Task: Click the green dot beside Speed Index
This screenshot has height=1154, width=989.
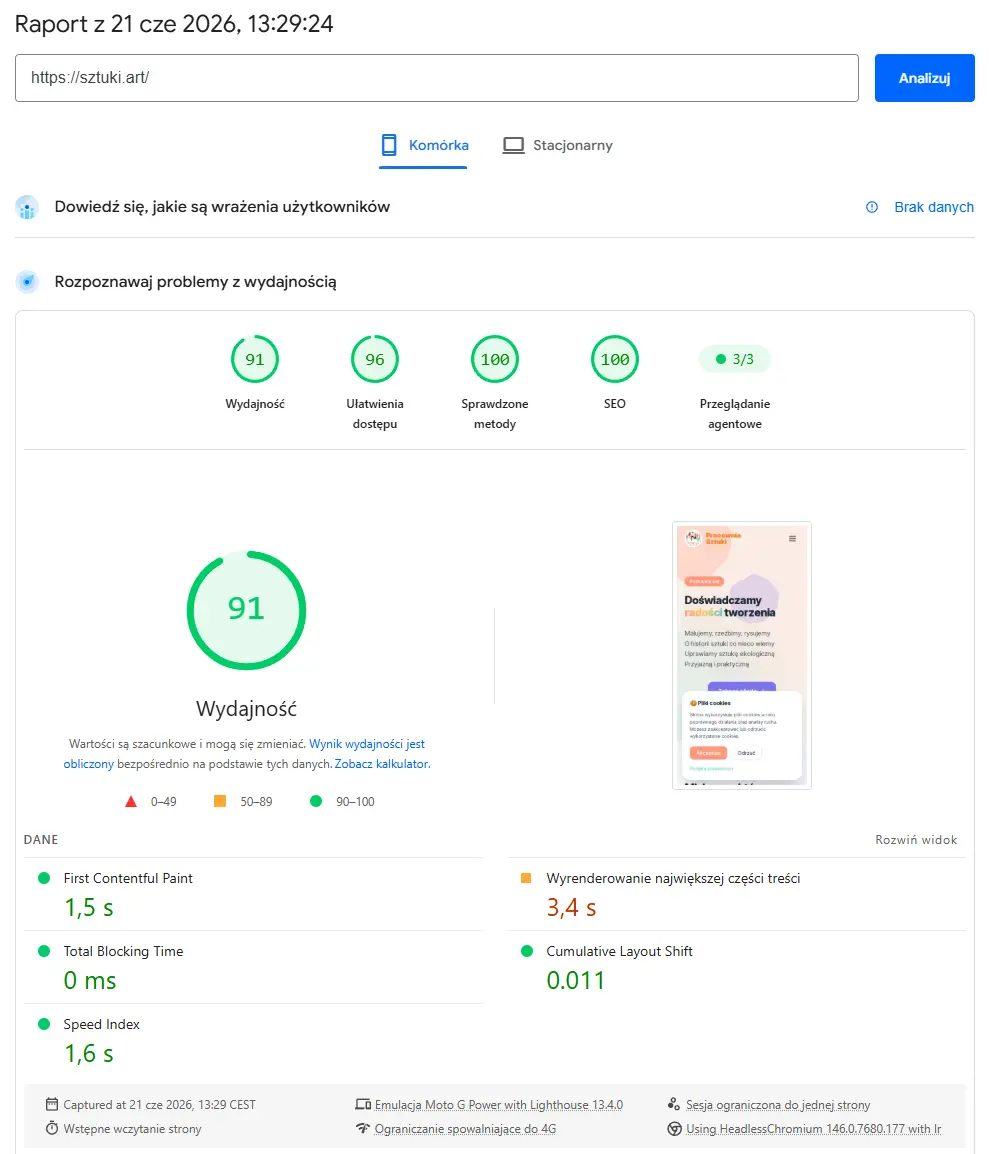Action: coord(43,1024)
